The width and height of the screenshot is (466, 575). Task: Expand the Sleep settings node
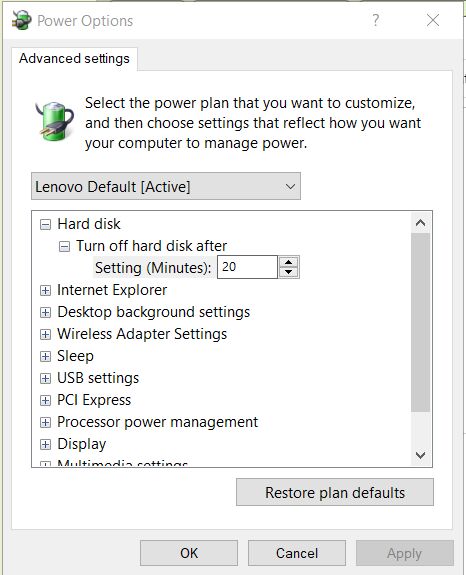[x=45, y=356]
